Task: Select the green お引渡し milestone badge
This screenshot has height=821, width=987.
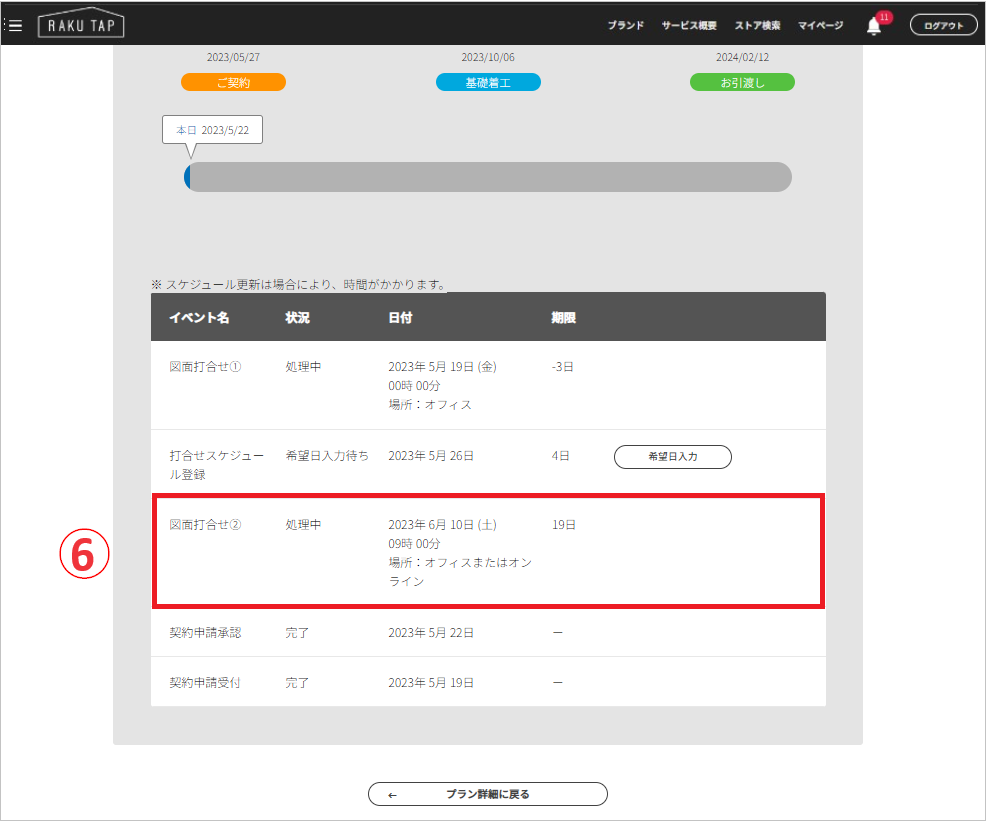Action: pyautogui.click(x=742, y=82)
